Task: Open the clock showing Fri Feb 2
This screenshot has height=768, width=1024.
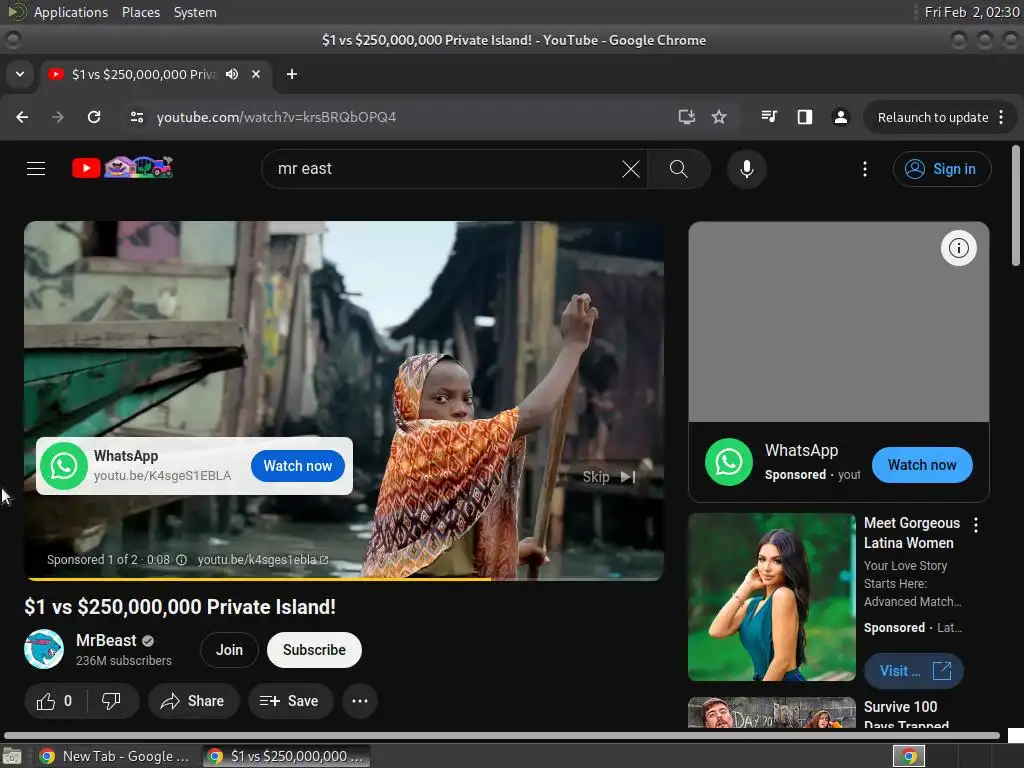Action: (x=972, y=12)
